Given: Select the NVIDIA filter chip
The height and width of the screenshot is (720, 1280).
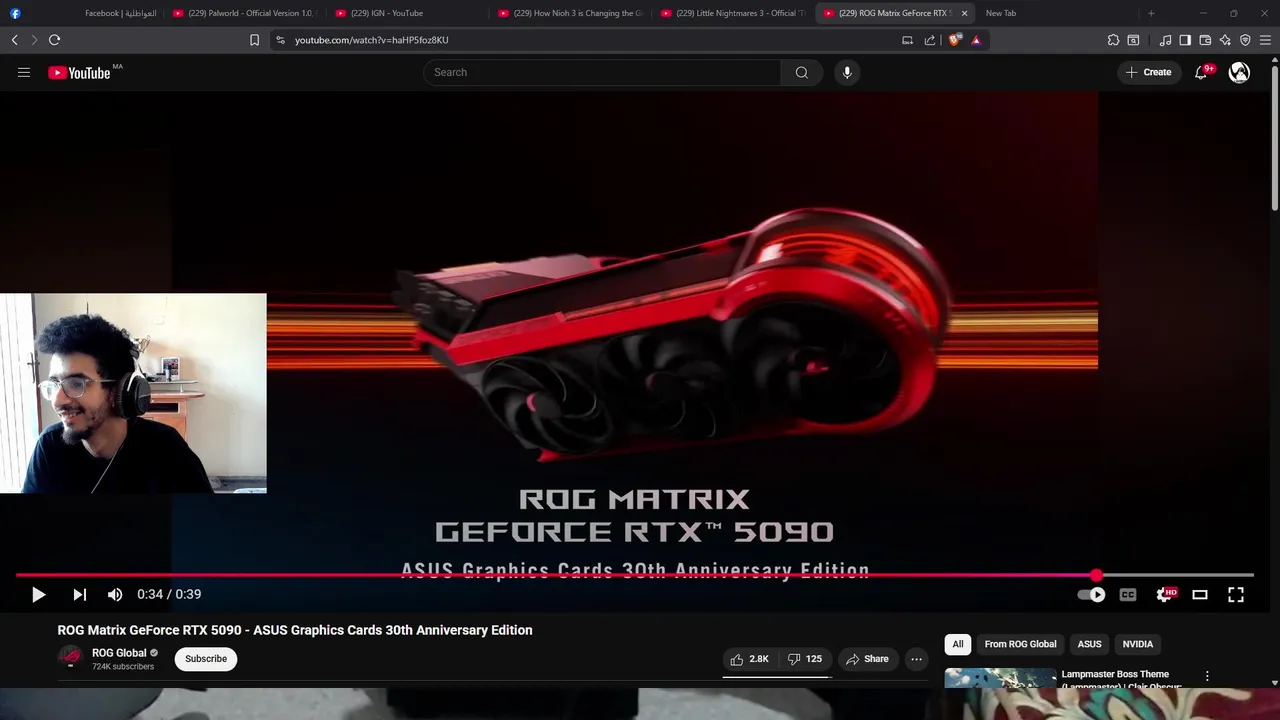Looking at the screenshot, I should coord(1138,644).
